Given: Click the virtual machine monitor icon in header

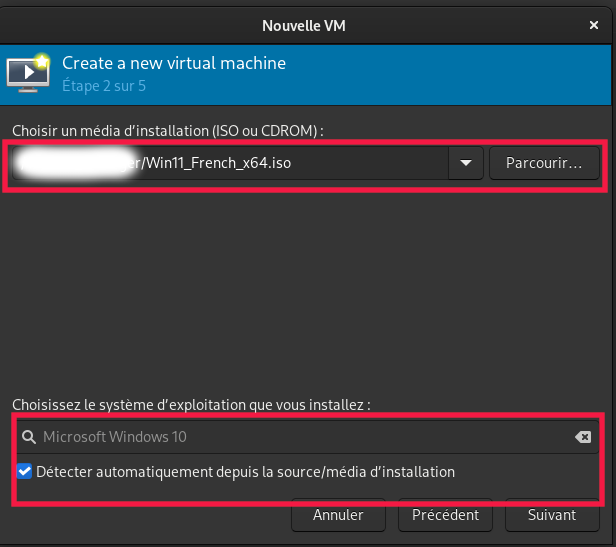Looking at the screenshot, I should coord(27,73).
